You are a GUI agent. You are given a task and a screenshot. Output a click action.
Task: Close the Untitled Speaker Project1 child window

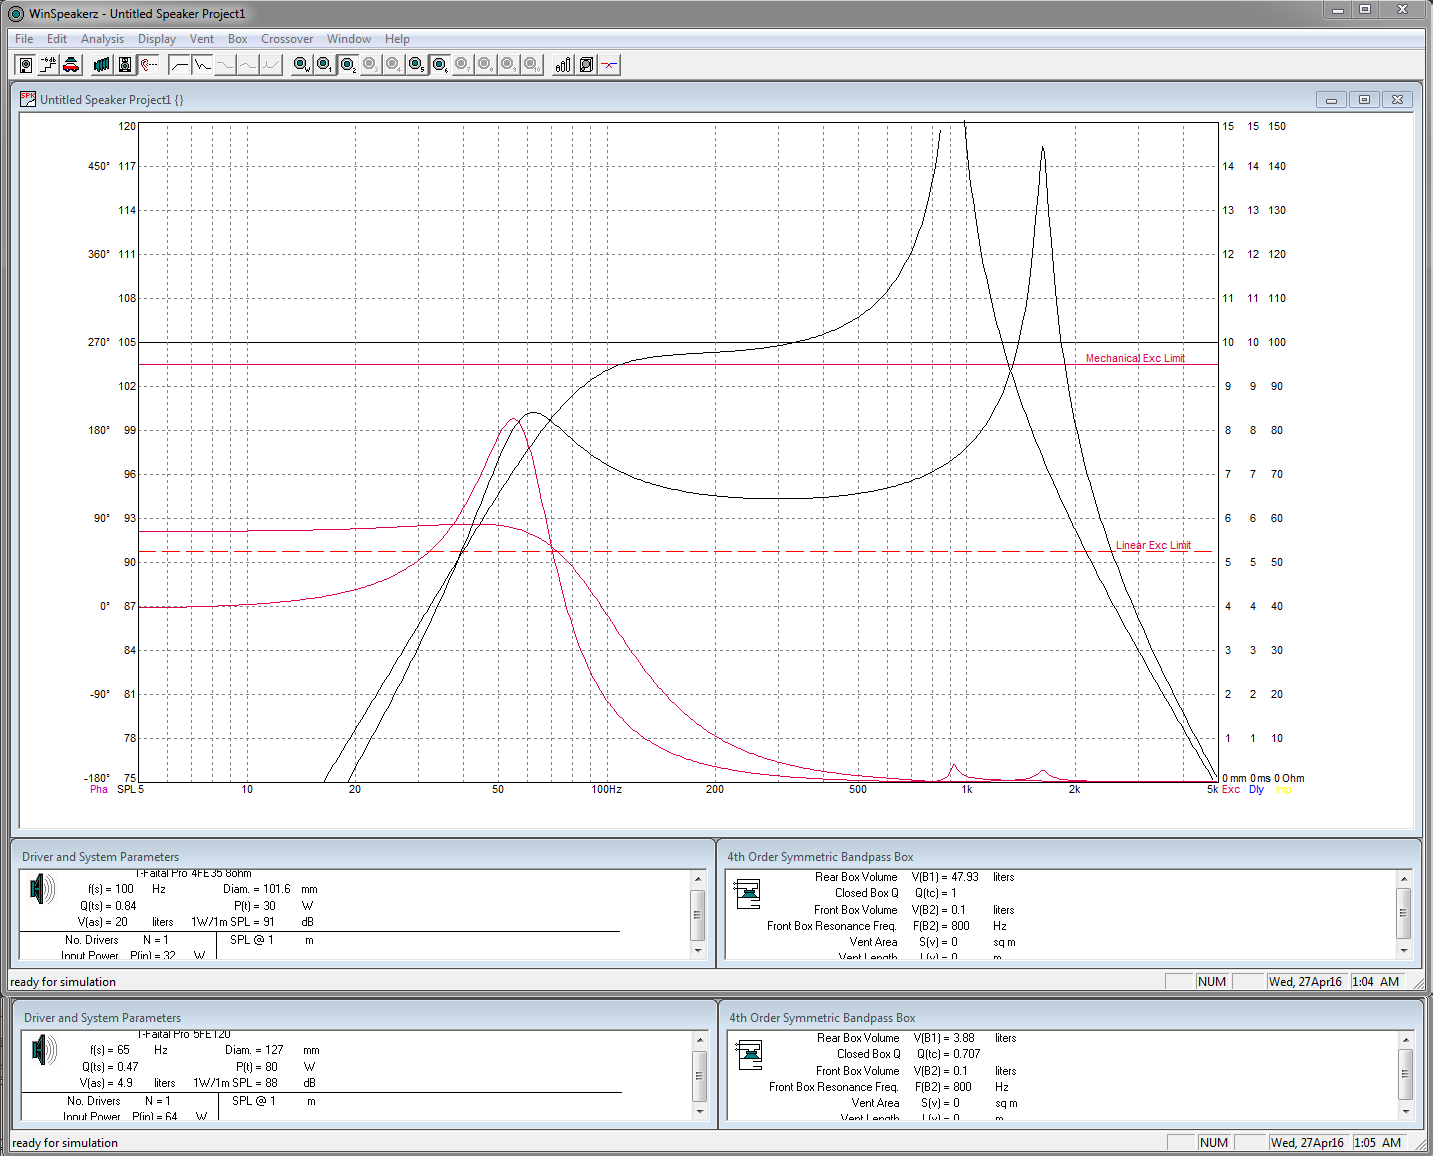(1398, 100)
